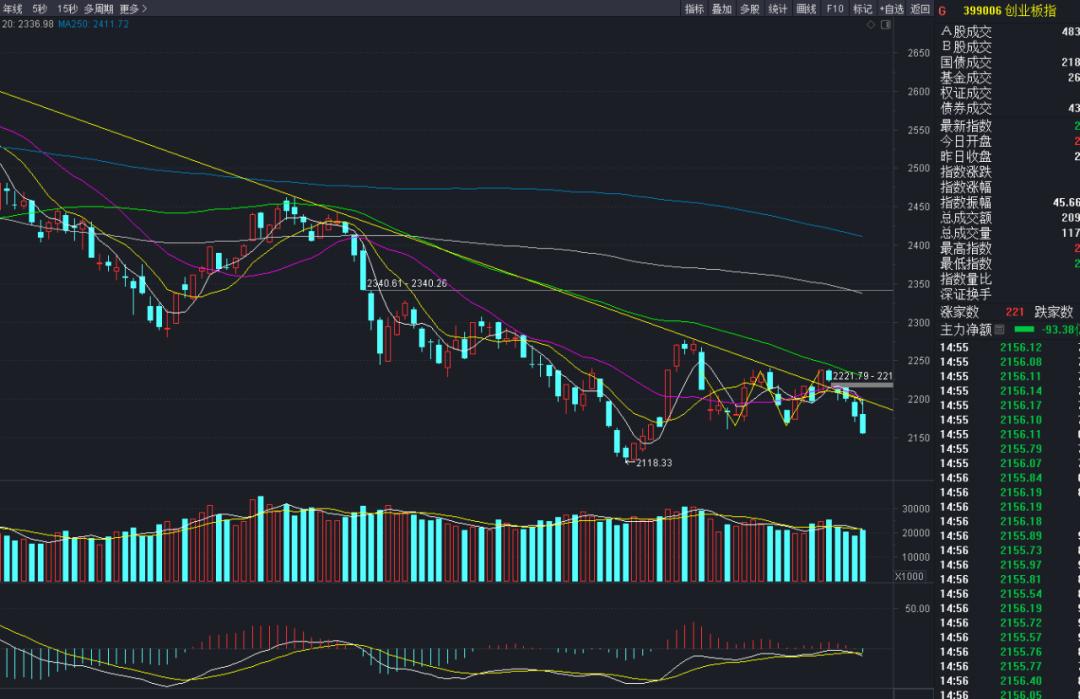Click the MA250: 2411.72 indicator label
The width and height of the screenshot is (1080, 699).
[x=93, y=24]
